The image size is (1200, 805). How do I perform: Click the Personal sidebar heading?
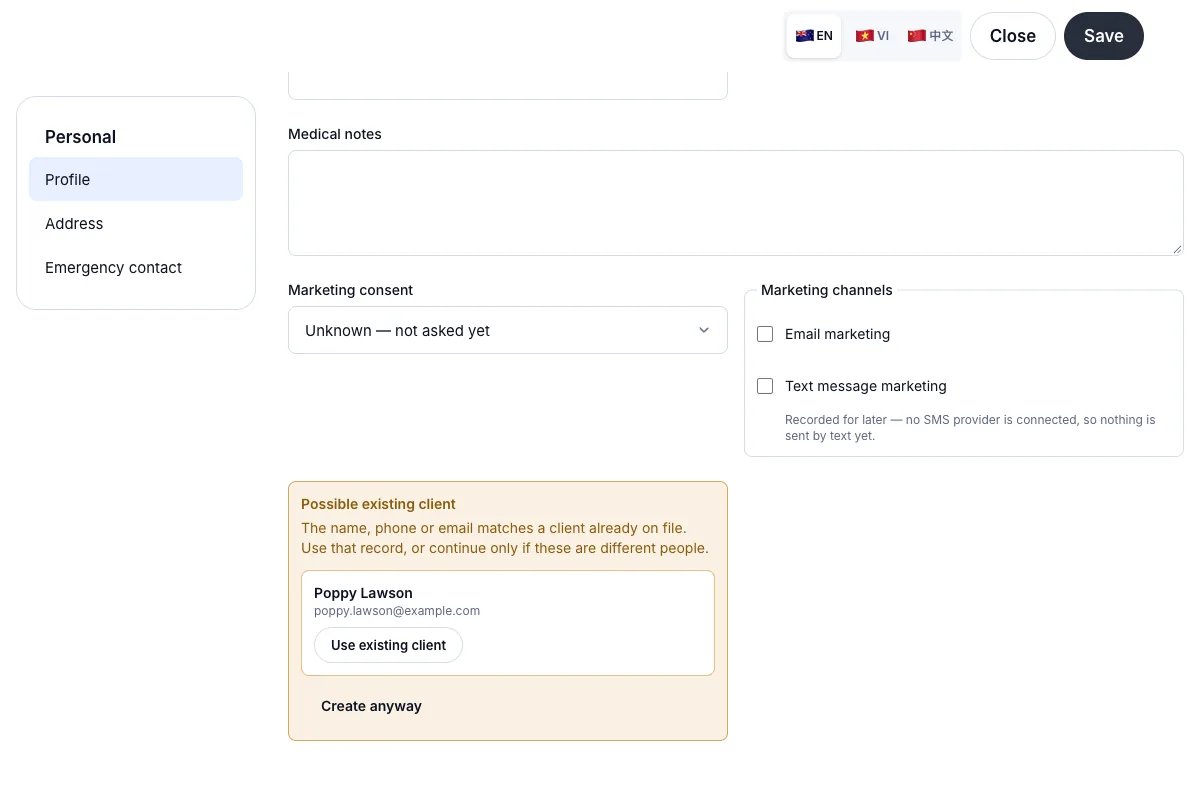(x=80, y=137)
